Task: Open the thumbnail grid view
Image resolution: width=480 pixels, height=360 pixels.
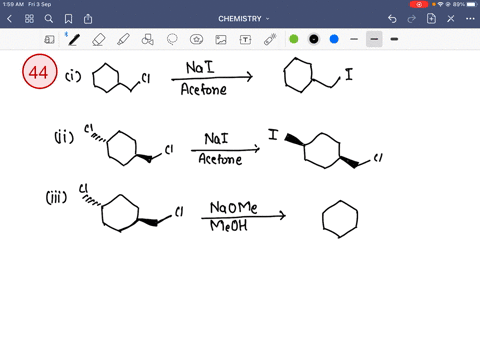Action: click(x=29, y=19)
